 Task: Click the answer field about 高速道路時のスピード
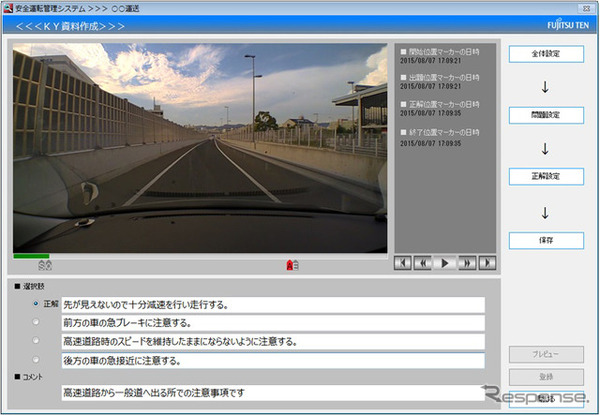click(x=273, y=341)
